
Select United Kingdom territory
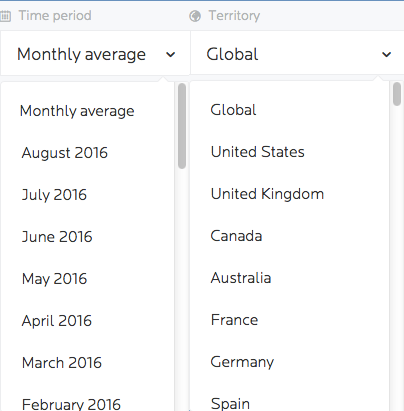267,194
